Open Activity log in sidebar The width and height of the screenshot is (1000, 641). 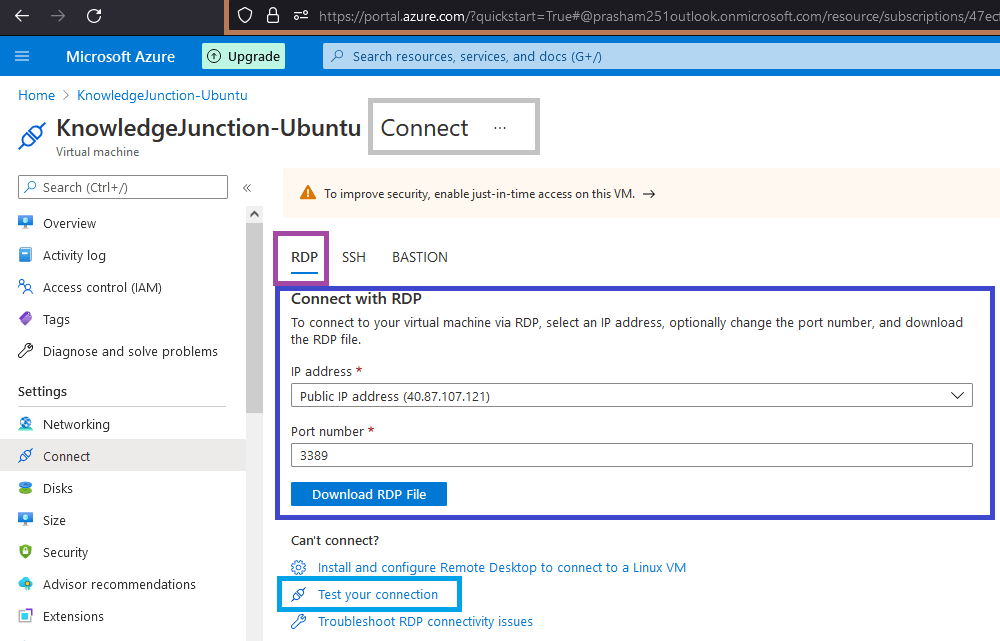(74, 255)
